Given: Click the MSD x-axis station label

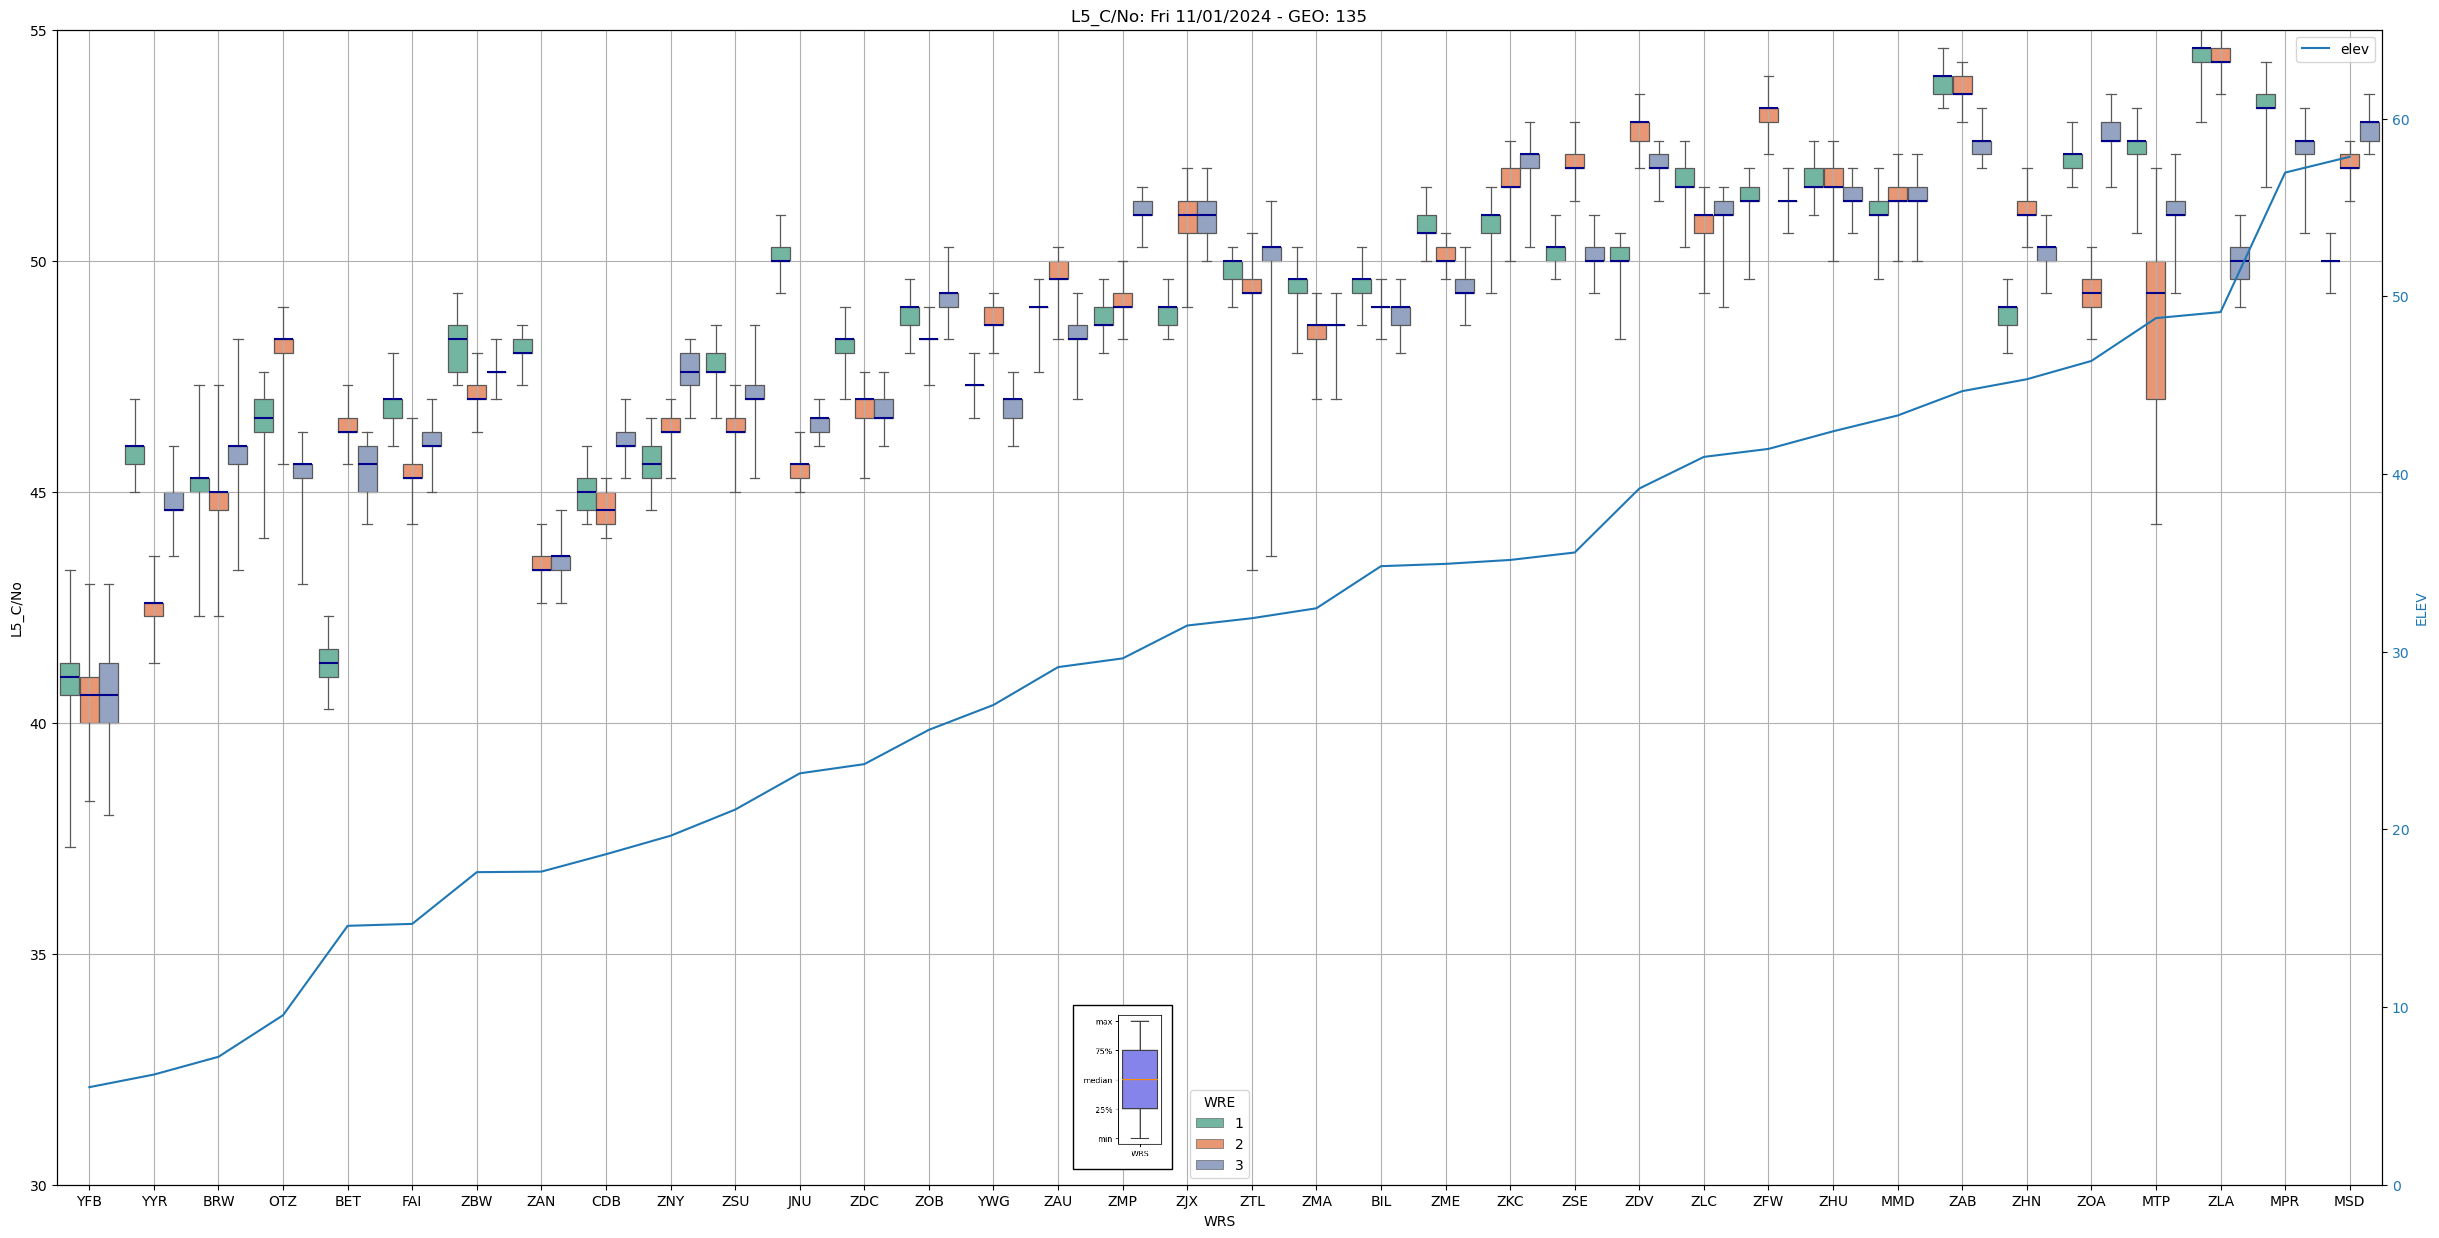Looking at the screenshot, I should click(x=2349, y=1201).
